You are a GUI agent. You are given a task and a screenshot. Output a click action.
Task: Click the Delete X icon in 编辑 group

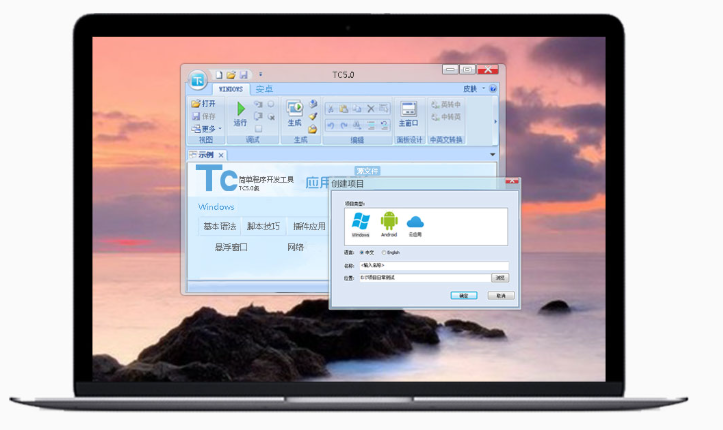371,109
